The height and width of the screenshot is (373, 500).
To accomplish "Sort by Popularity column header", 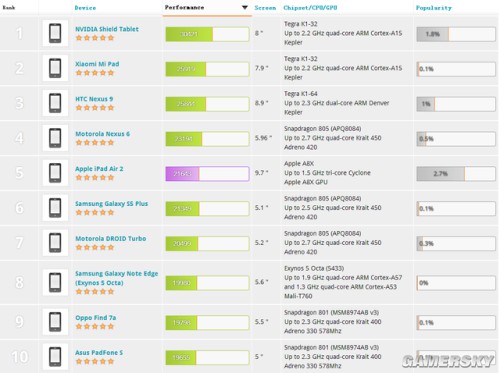I will (434, 8).
